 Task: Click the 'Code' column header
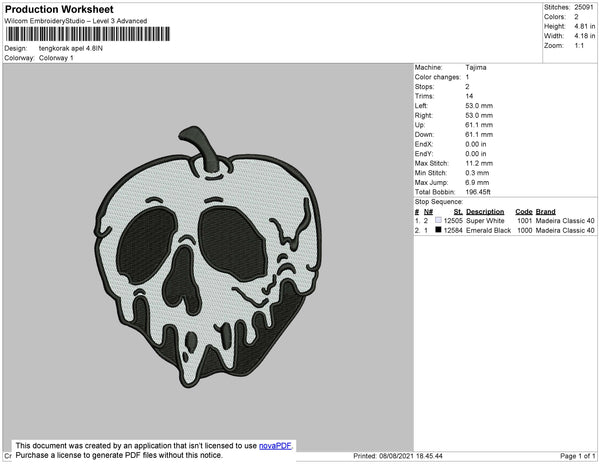(x=523, y=212)
